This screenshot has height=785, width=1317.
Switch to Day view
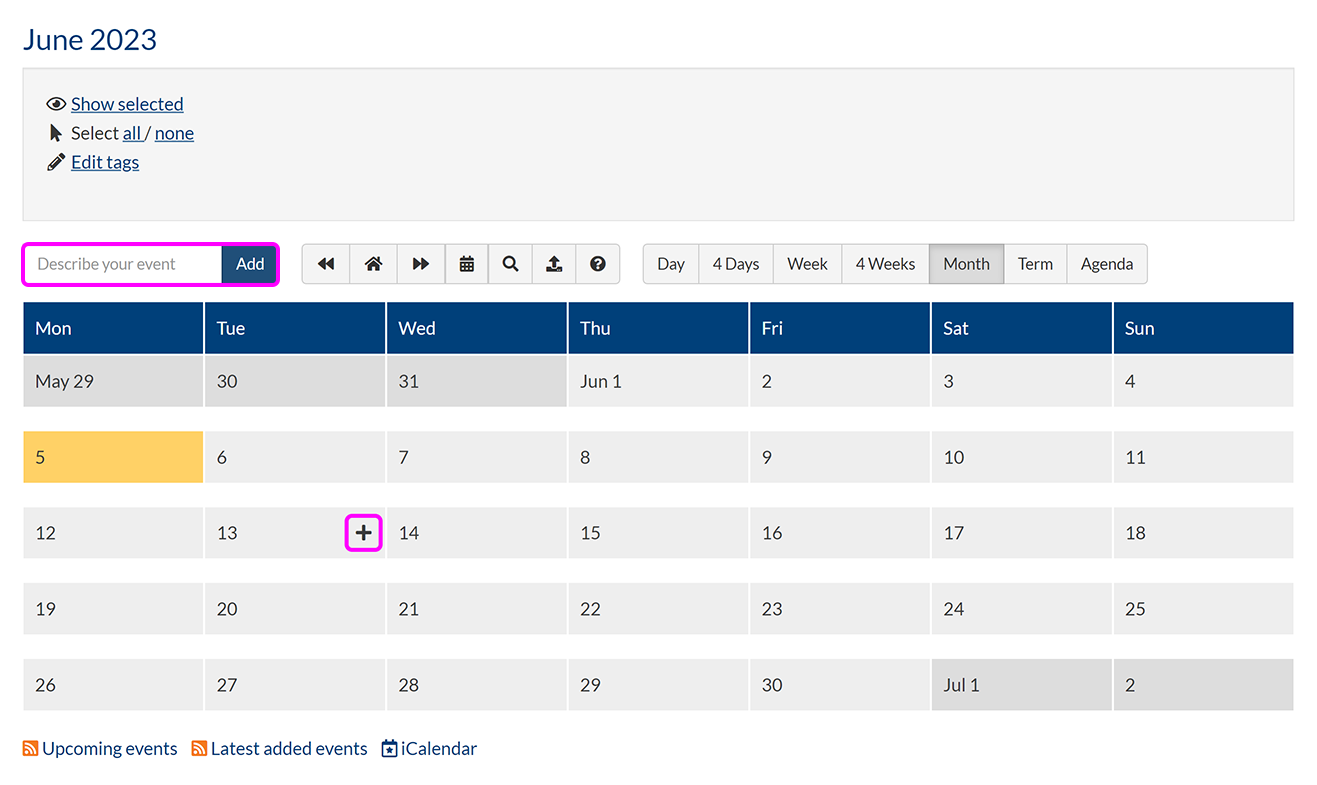(x=671, y=264)
